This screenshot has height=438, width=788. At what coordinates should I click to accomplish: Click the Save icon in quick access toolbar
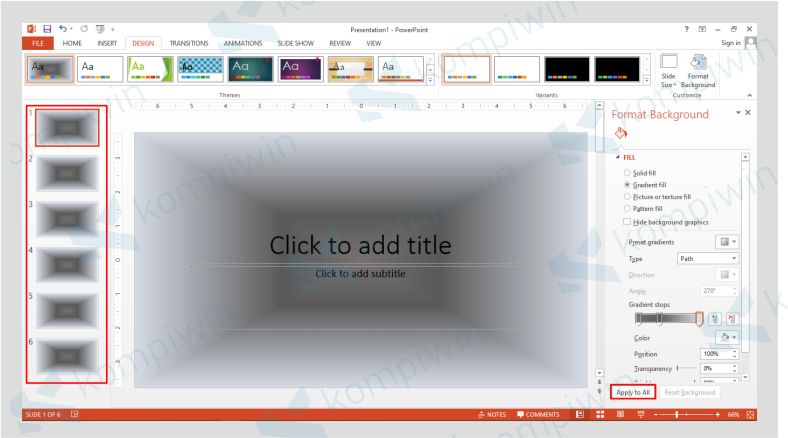pyautogui.click(x=47, y=29)
